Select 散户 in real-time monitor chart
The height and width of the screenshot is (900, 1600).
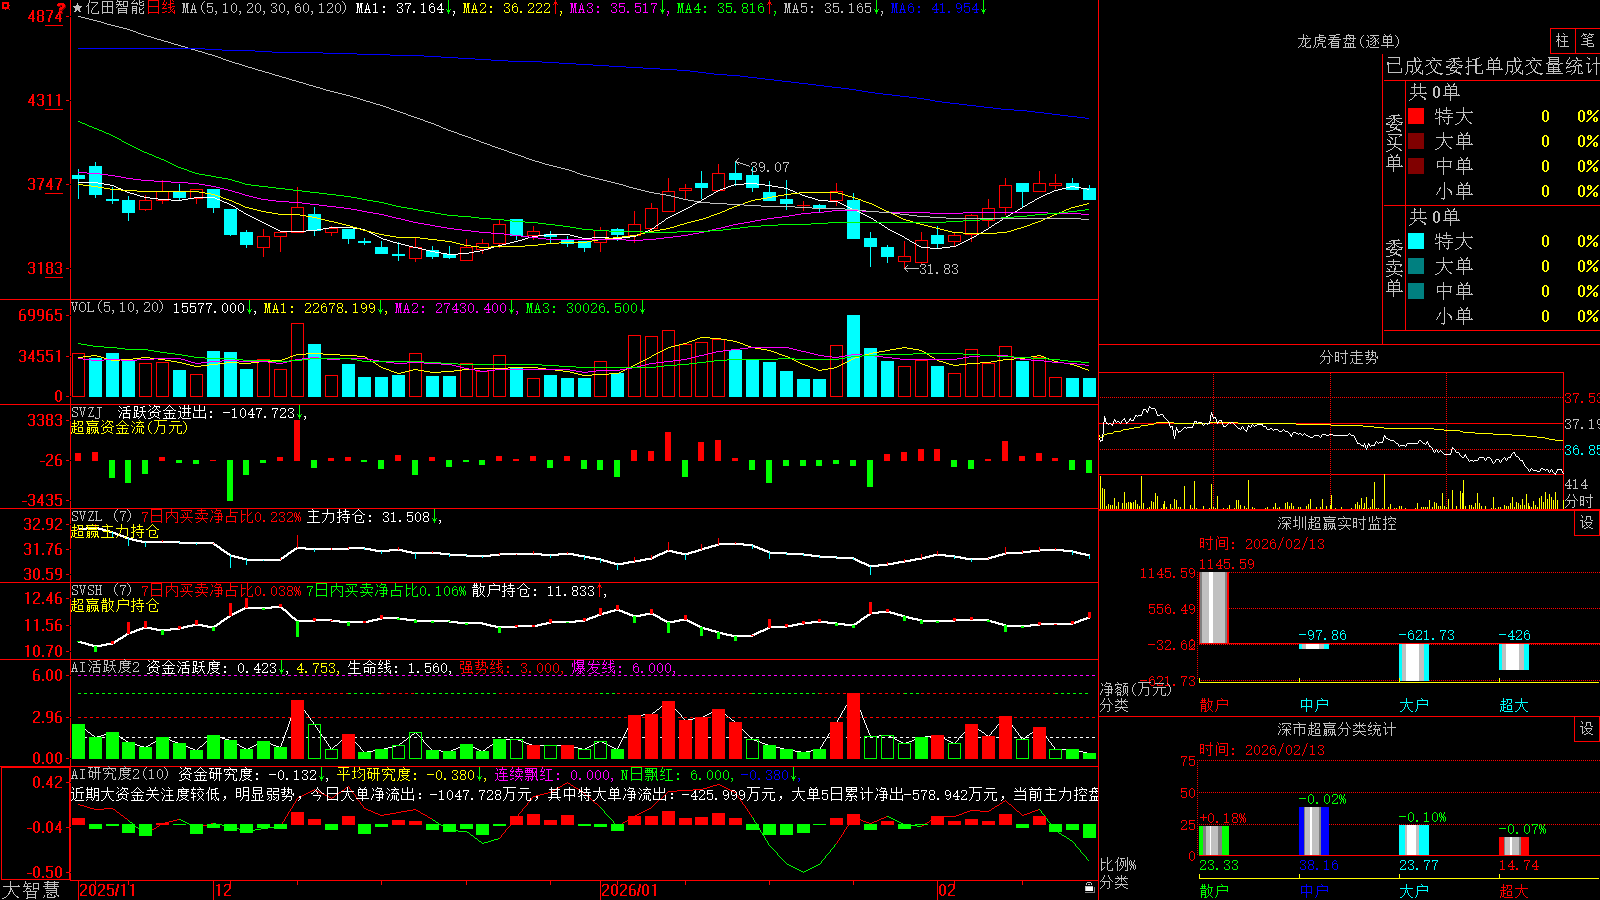point(1214,705)
